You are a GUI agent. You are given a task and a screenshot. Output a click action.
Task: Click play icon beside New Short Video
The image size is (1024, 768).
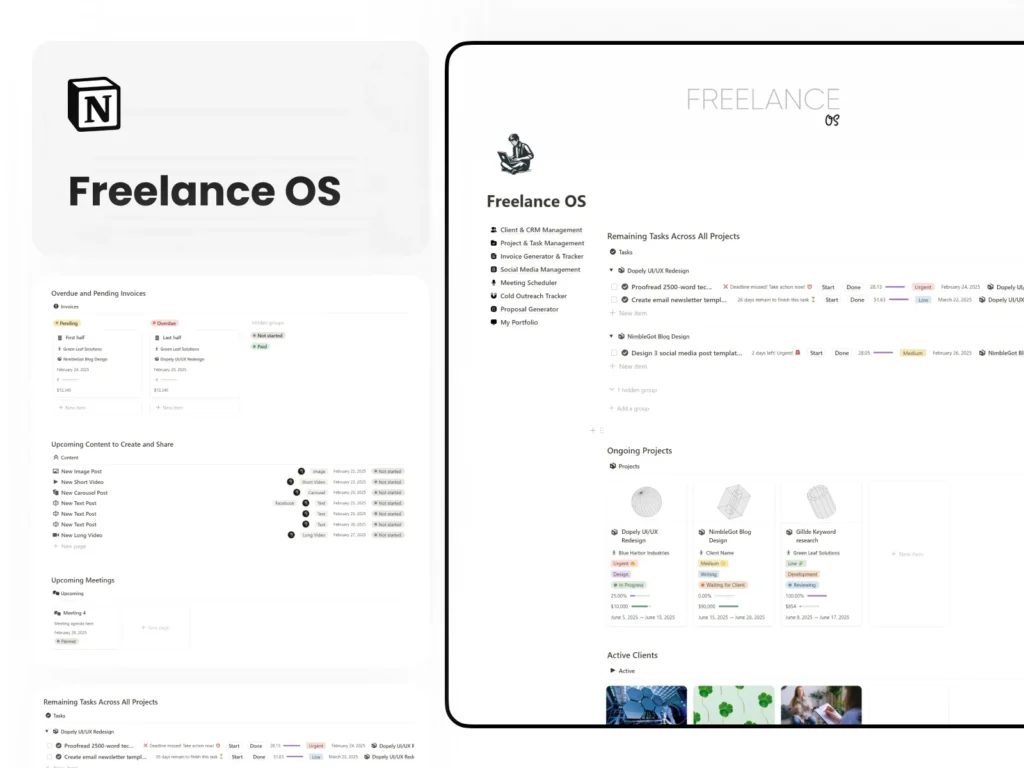click(56, 482)
